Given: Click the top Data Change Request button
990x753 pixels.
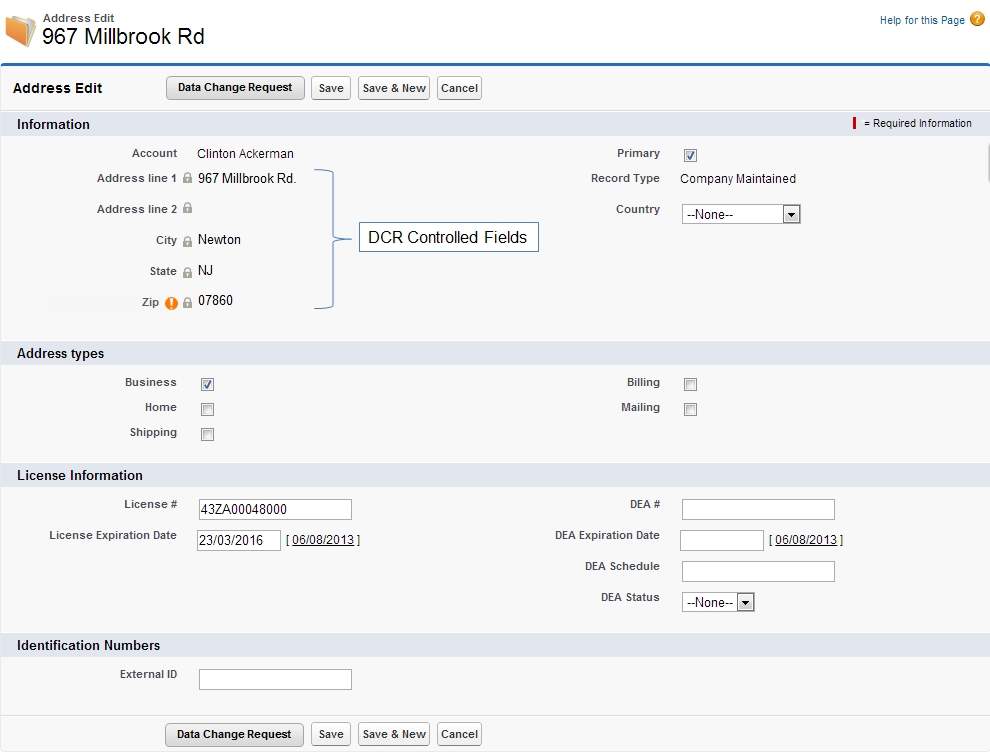Looking at the screenshot, I should 235,88.
